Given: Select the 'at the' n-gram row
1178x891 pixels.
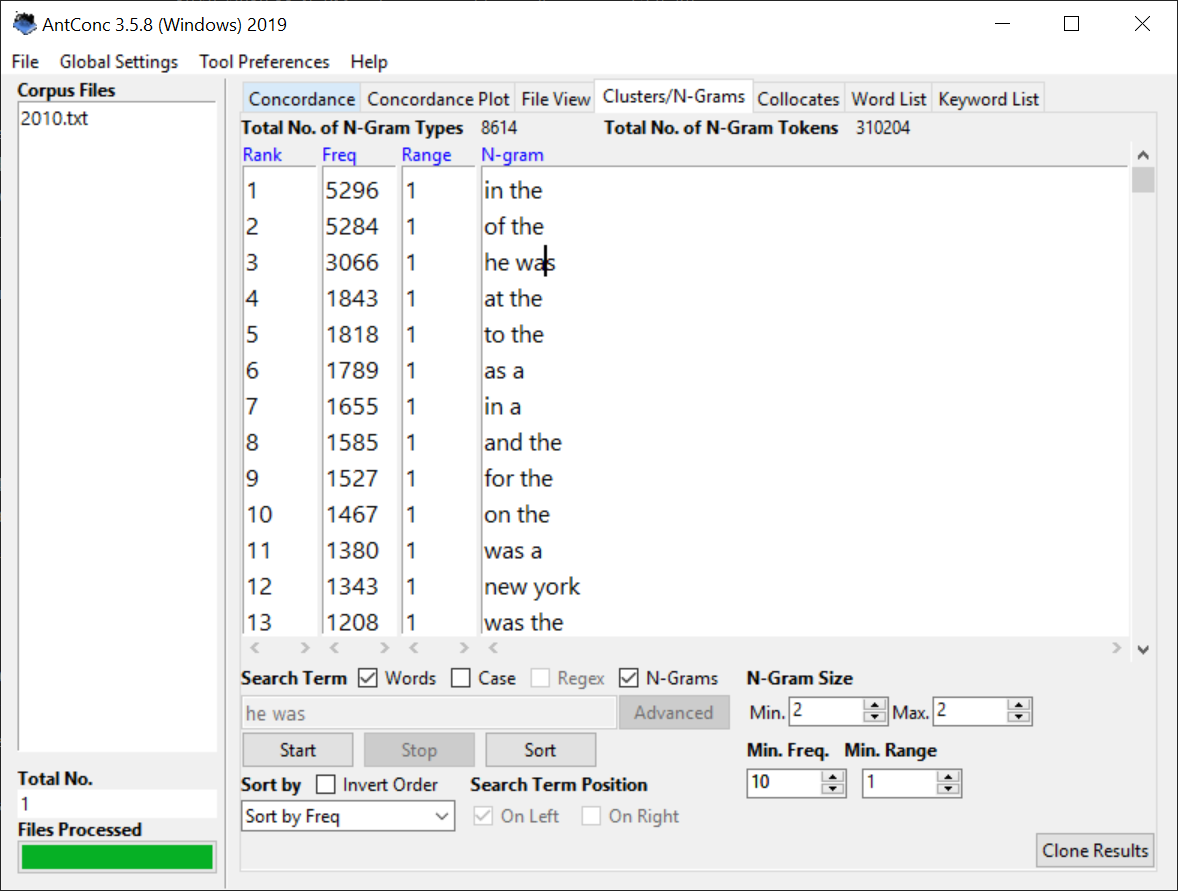Looking at the screenshot, I should click(x=513, y=299).
